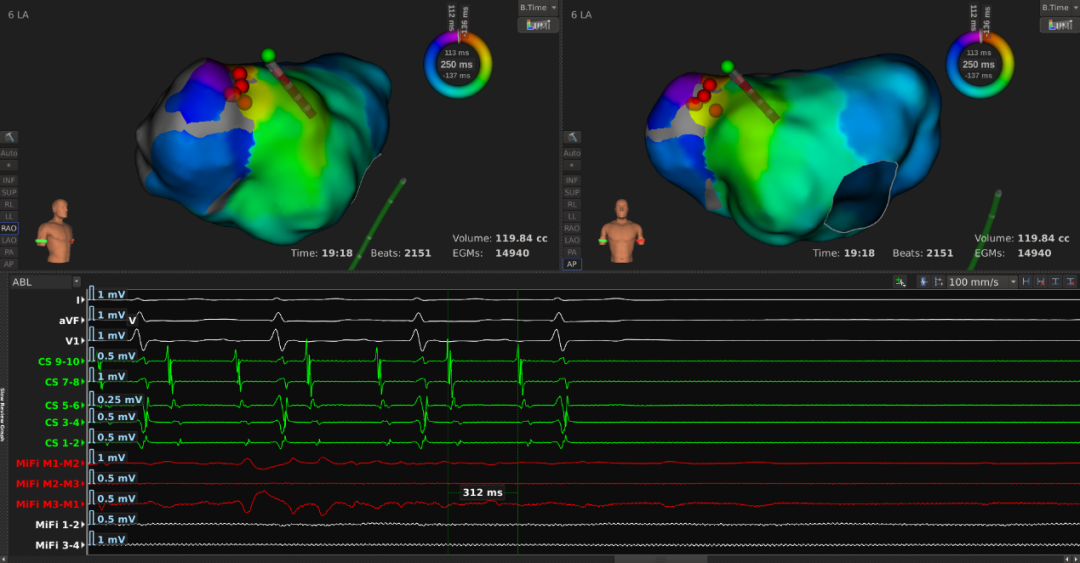Click the CS 9-10 channel label

[63, 361]
